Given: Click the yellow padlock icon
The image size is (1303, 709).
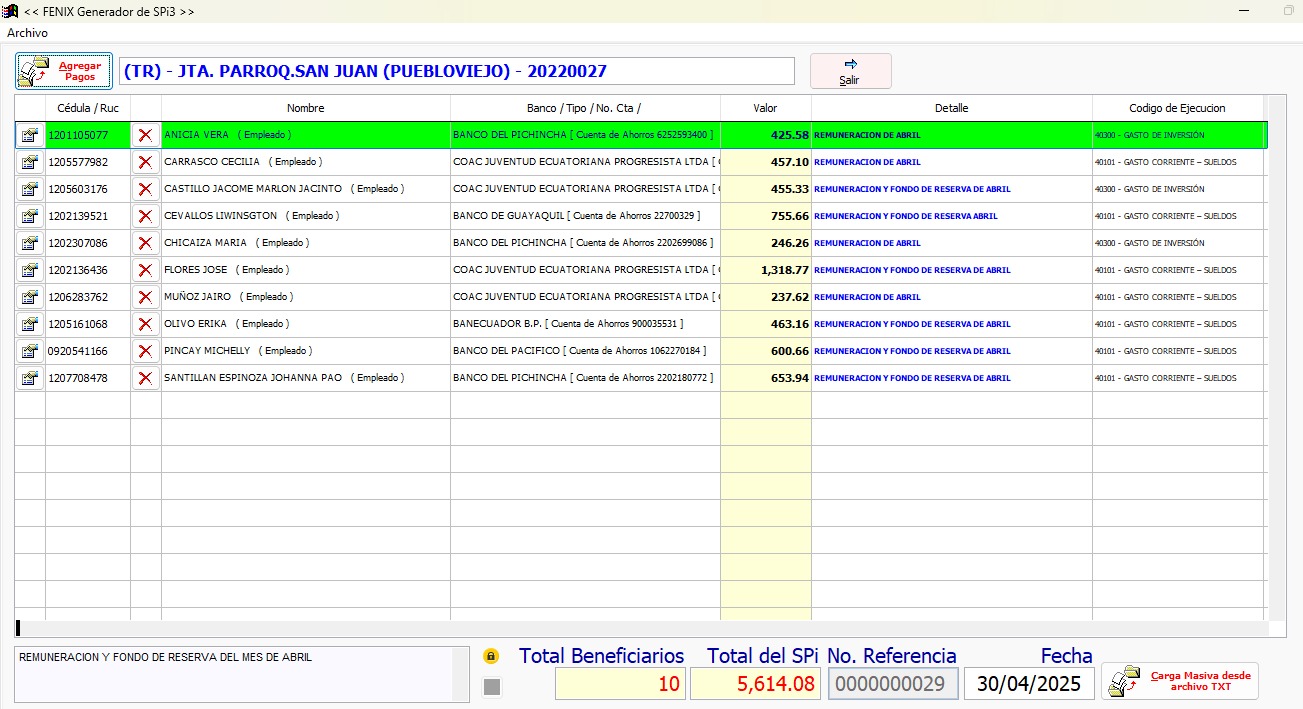Looking at the screenshot, I should pyautogui.click(x=491, y=657).
